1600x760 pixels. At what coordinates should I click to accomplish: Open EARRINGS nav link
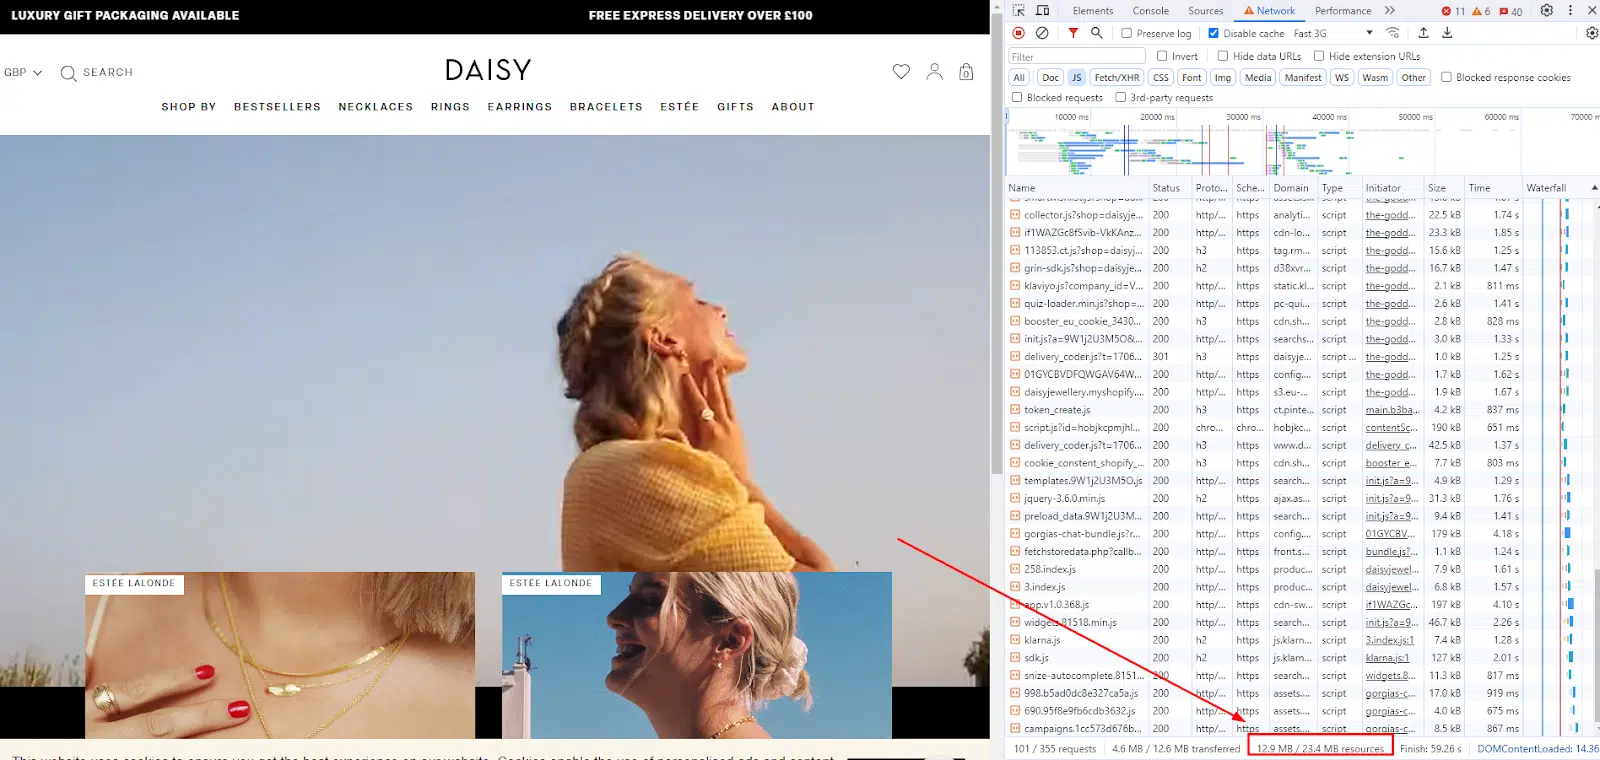click(x=520, y=107)
